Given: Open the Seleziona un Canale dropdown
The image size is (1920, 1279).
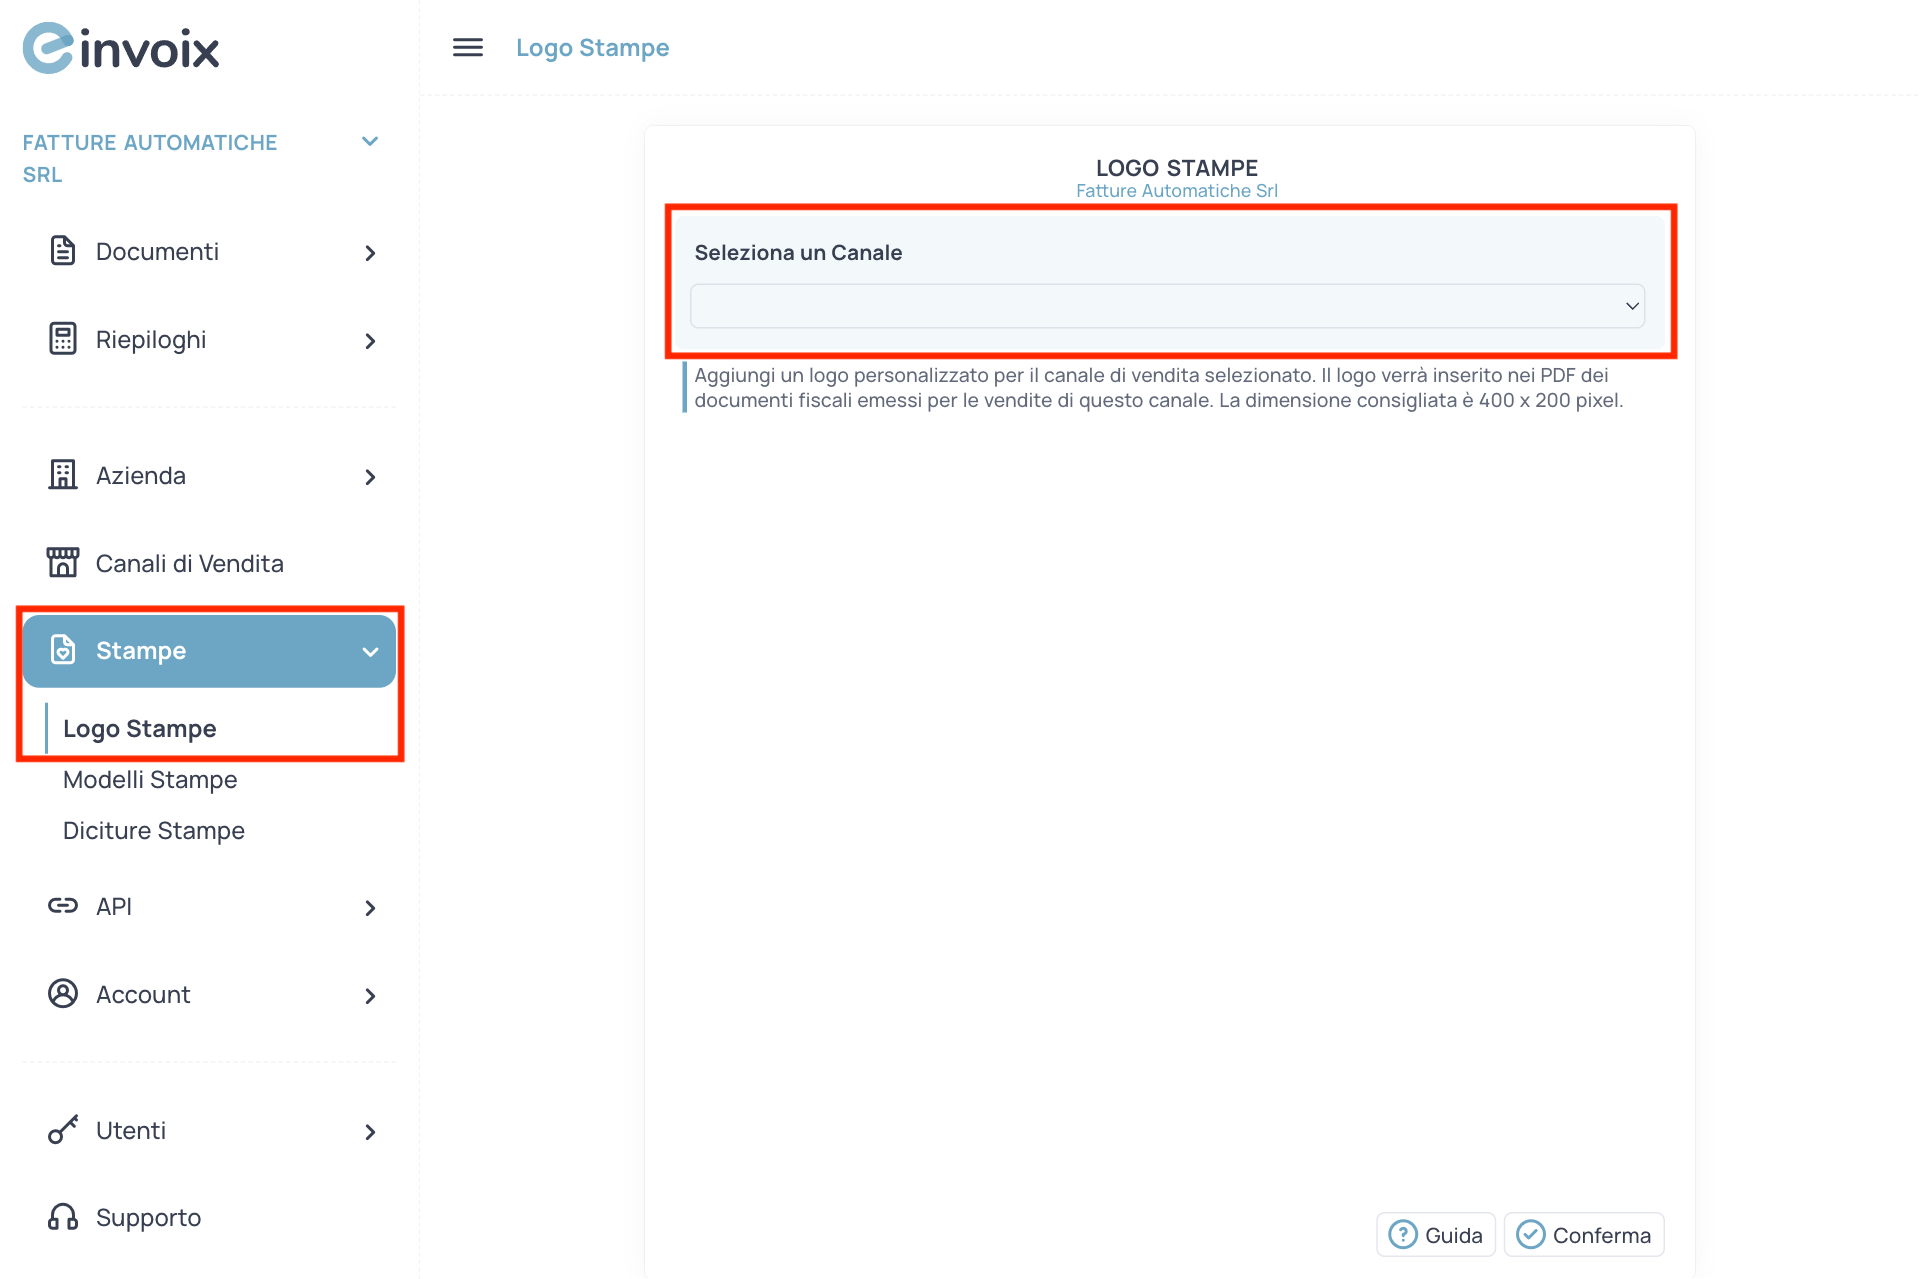Looking at the screenshot, I should click(x=1166, y=306).
